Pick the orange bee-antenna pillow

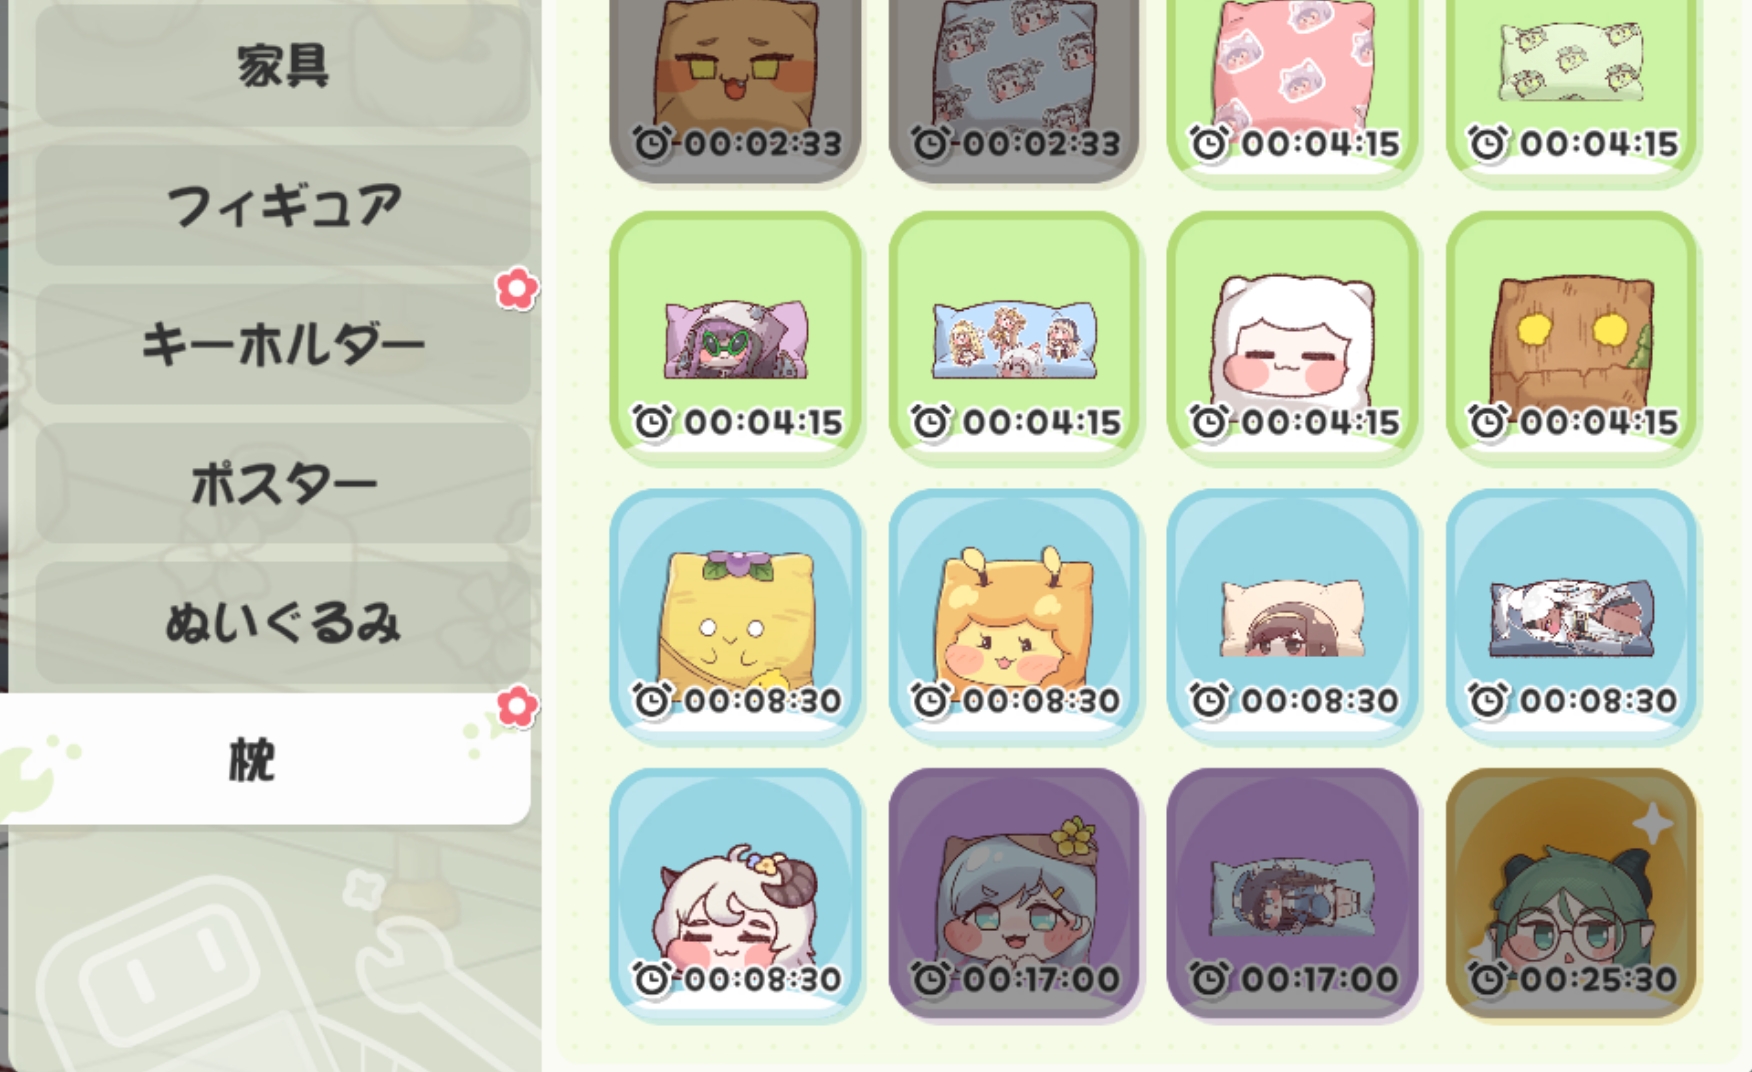pos(1014,616)
